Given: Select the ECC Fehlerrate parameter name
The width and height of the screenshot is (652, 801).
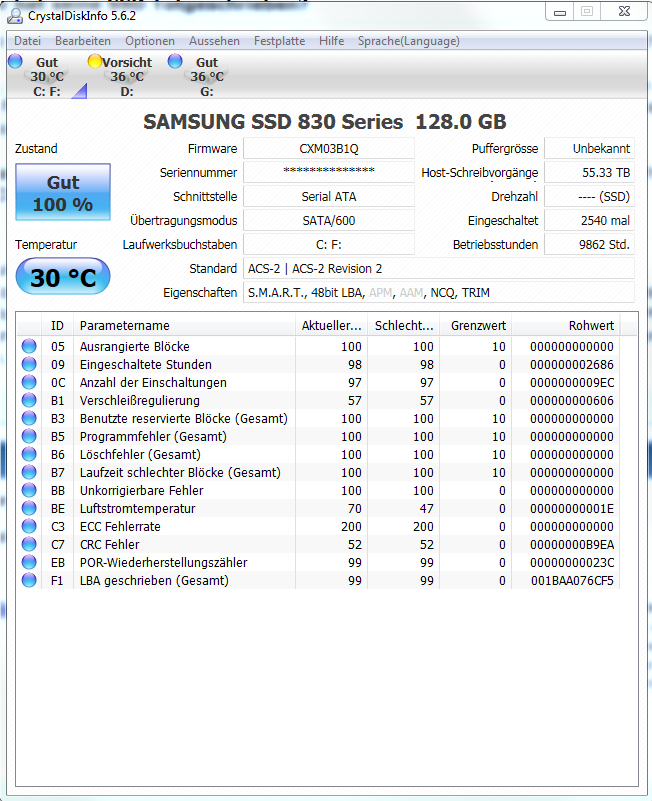Looking at the screenshot, I should click(120, 526).
